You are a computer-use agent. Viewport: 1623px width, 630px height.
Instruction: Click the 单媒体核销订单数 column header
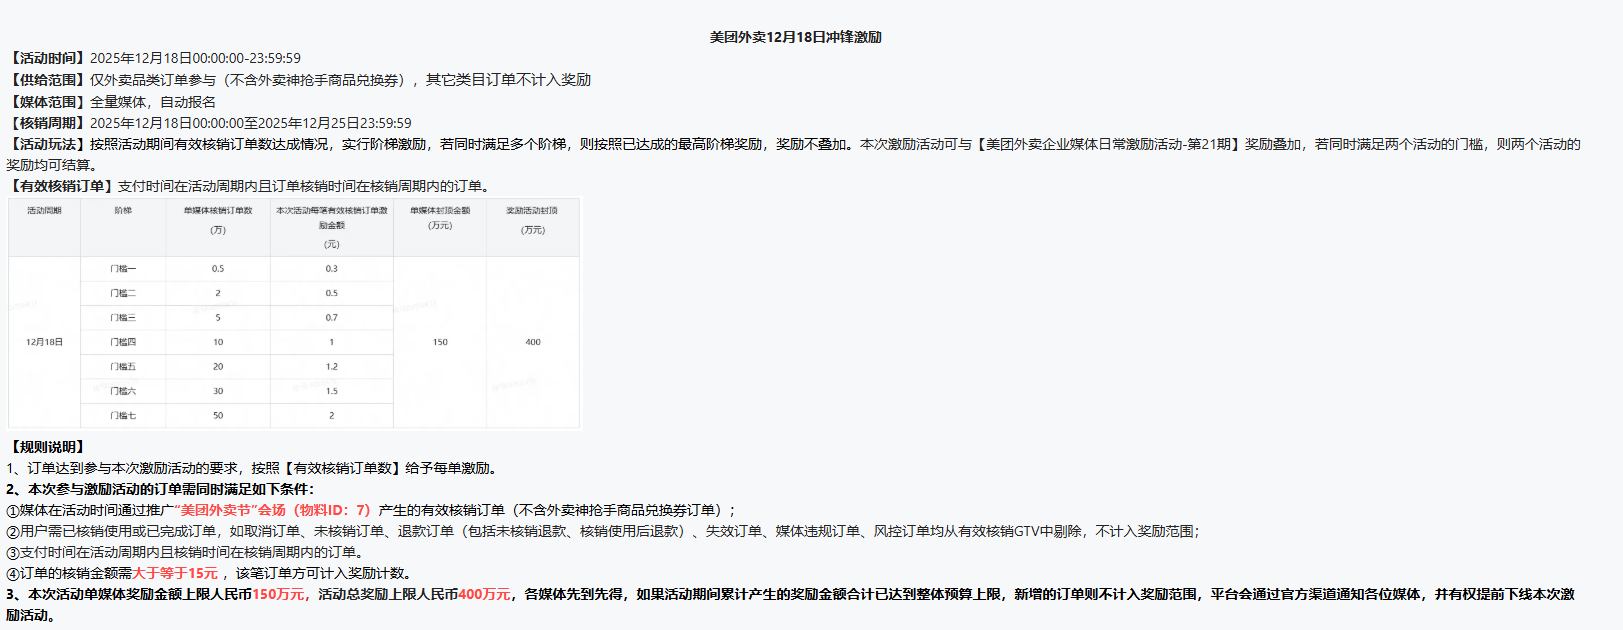218,211
